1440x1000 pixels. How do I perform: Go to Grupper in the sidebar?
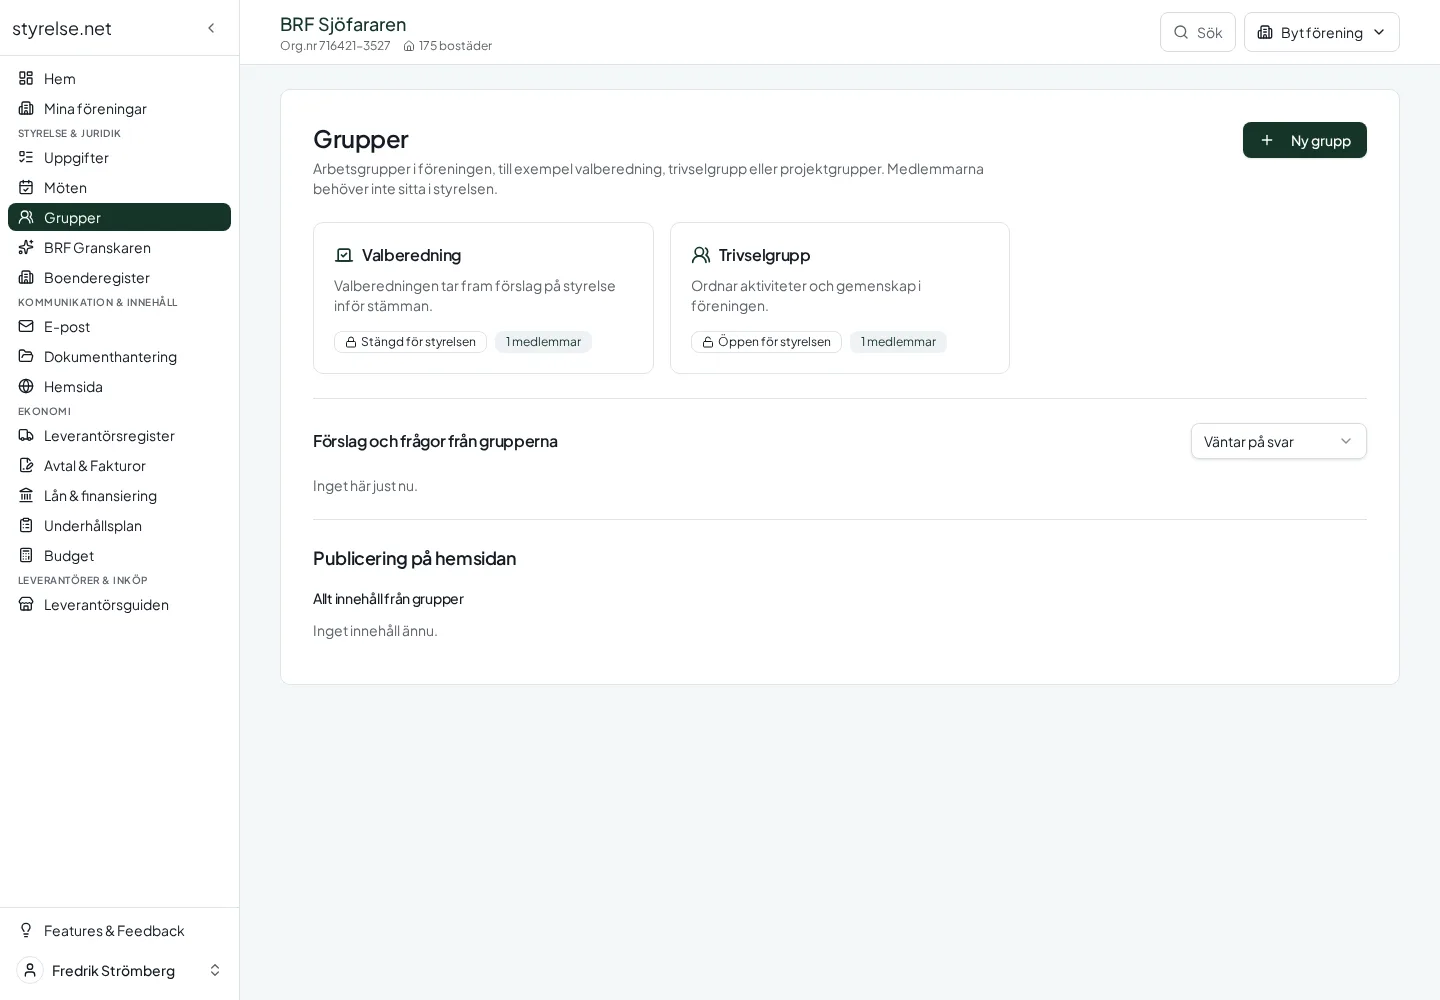[x=119, y=217]
